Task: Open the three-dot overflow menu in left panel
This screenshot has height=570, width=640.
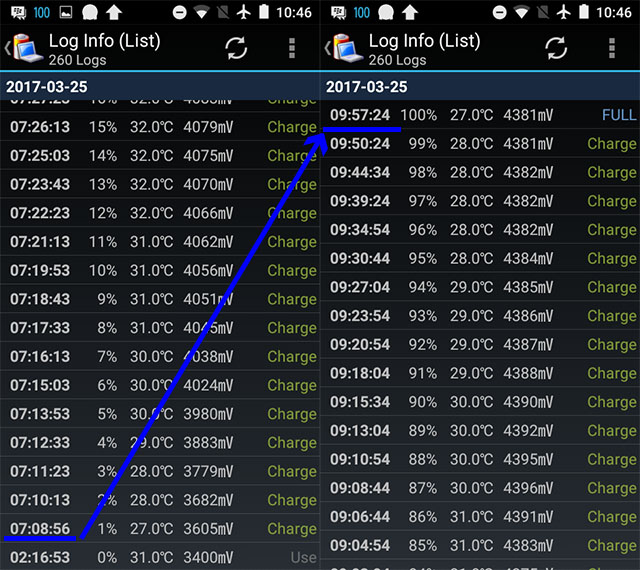Action: (292, 49)
